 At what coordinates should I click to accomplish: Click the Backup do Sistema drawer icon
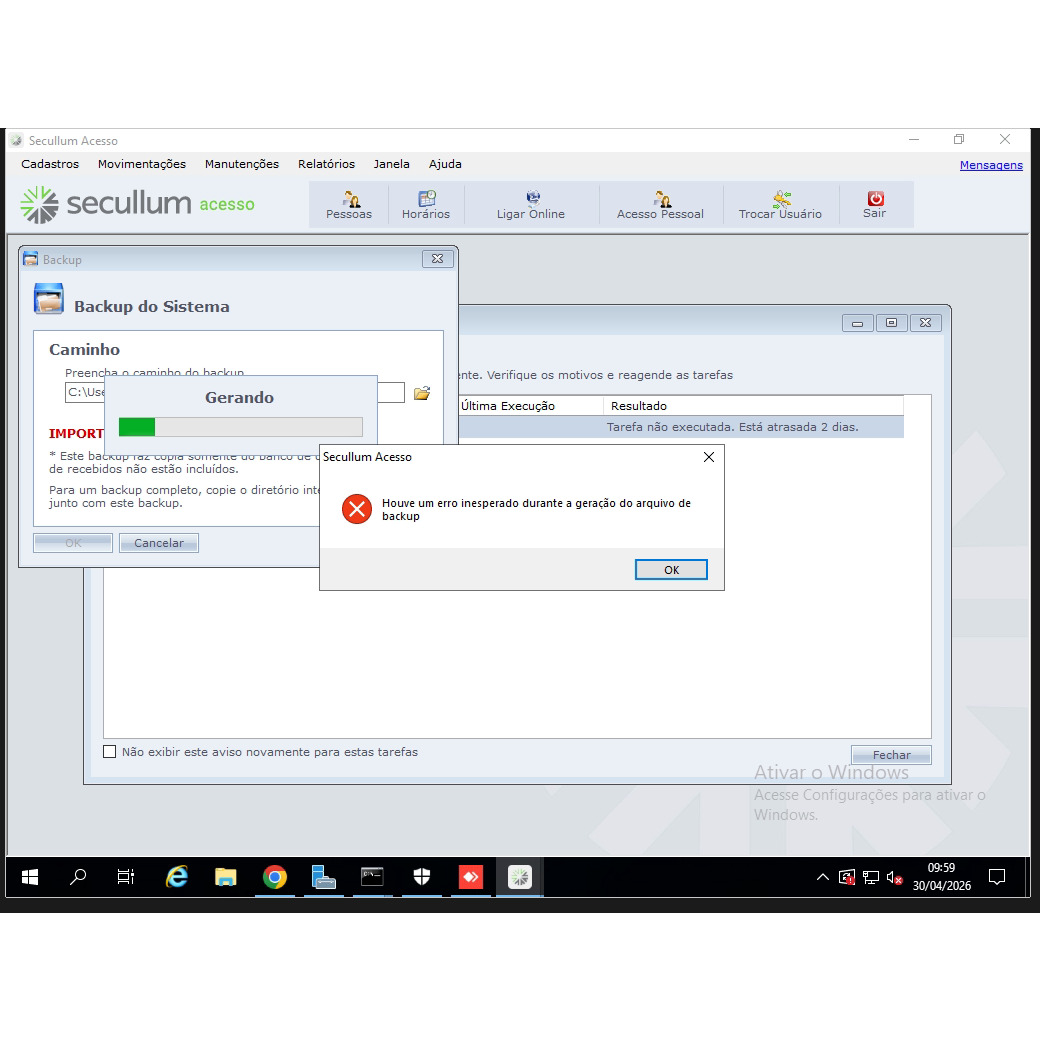click(x=48, y=299)
